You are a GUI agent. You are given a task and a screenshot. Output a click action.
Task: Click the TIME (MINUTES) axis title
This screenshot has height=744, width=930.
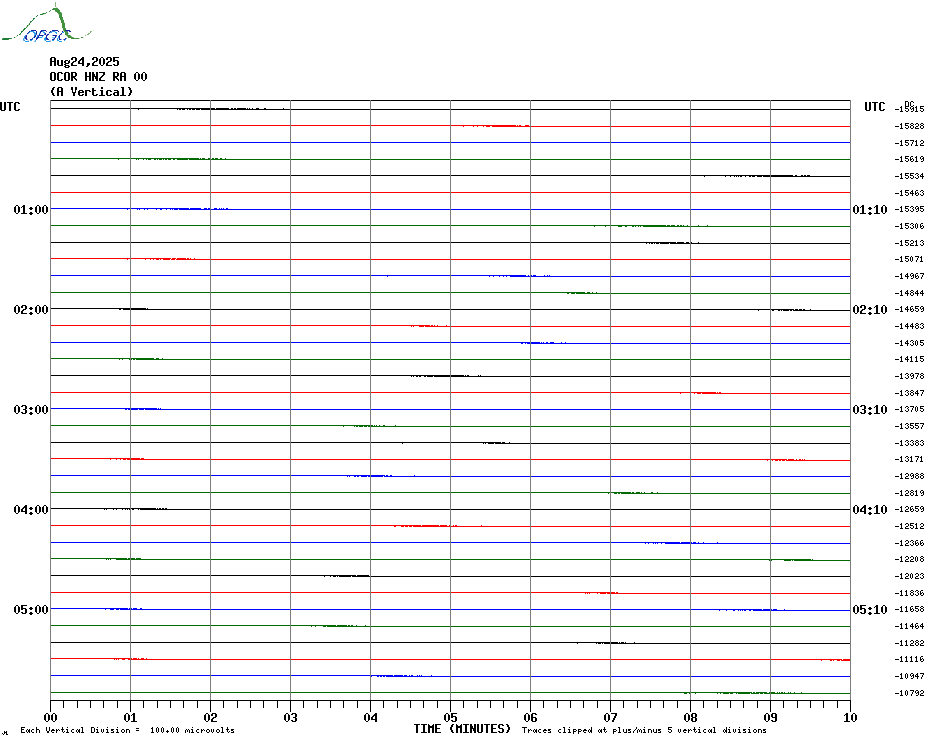tap(462, 729)
